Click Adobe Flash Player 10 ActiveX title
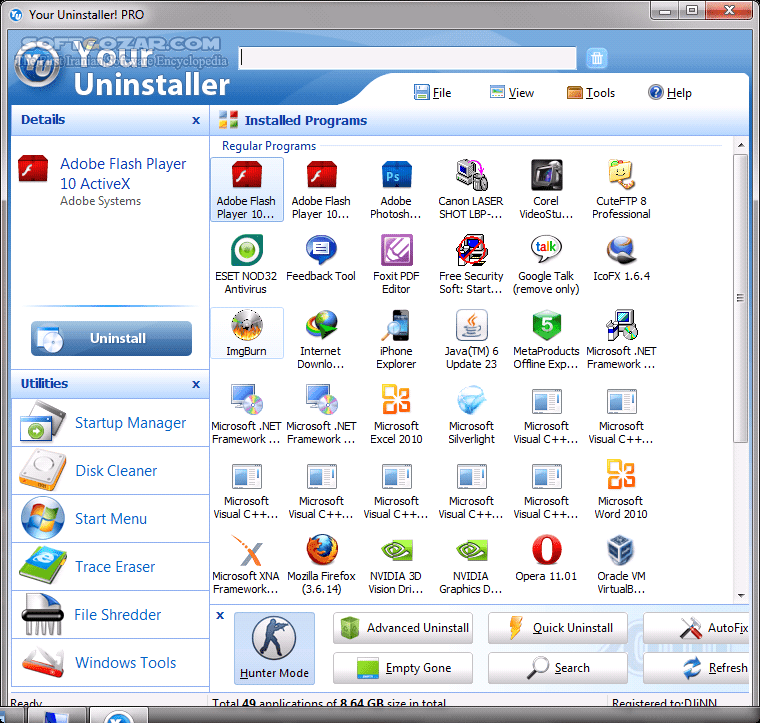The width and height of the screenshot is (760, 723). (123, 173)
